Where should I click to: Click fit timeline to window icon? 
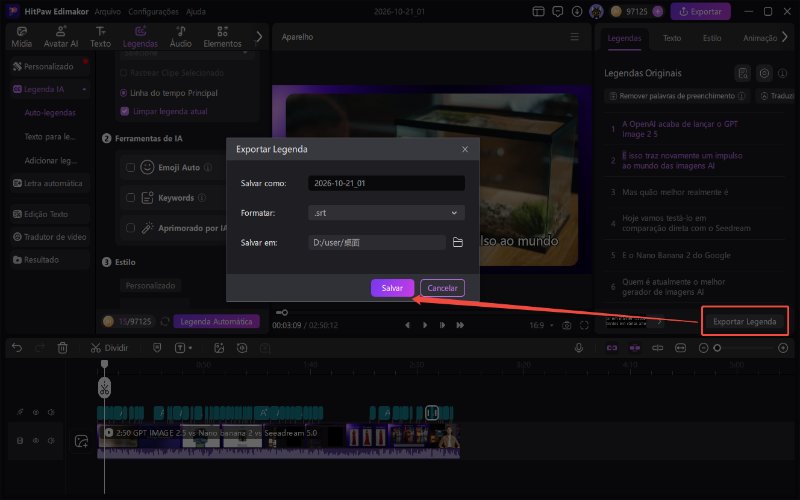pyautogui.click(x=681, y=347)
